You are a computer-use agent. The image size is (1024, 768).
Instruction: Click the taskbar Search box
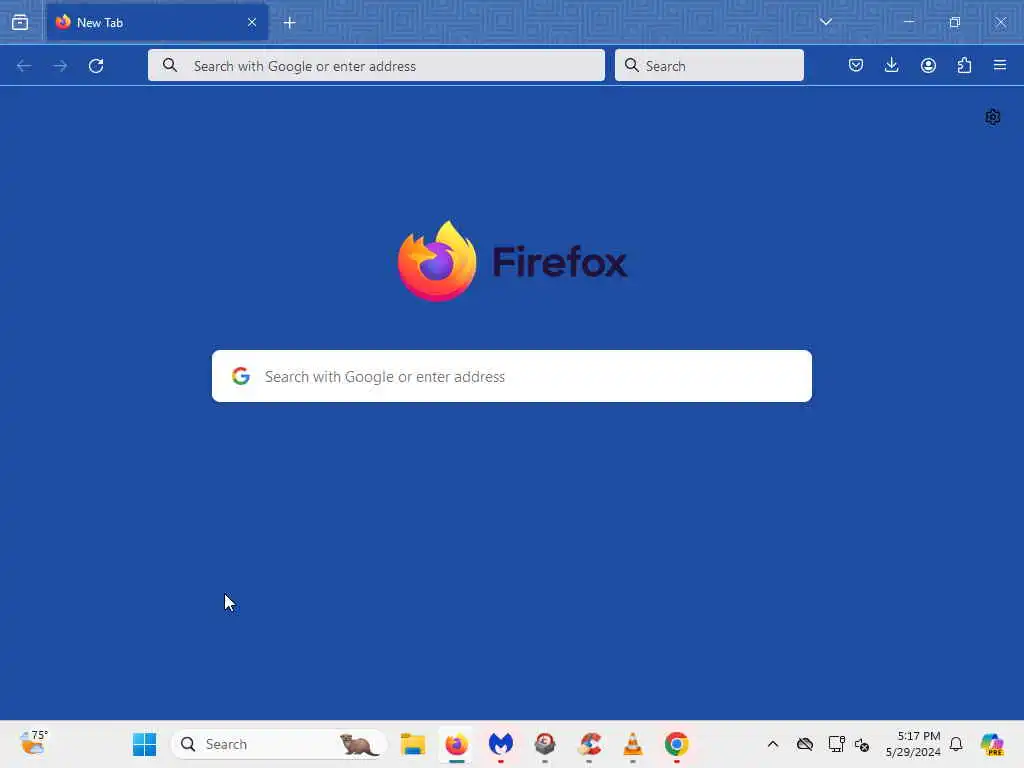pos(279,744)
